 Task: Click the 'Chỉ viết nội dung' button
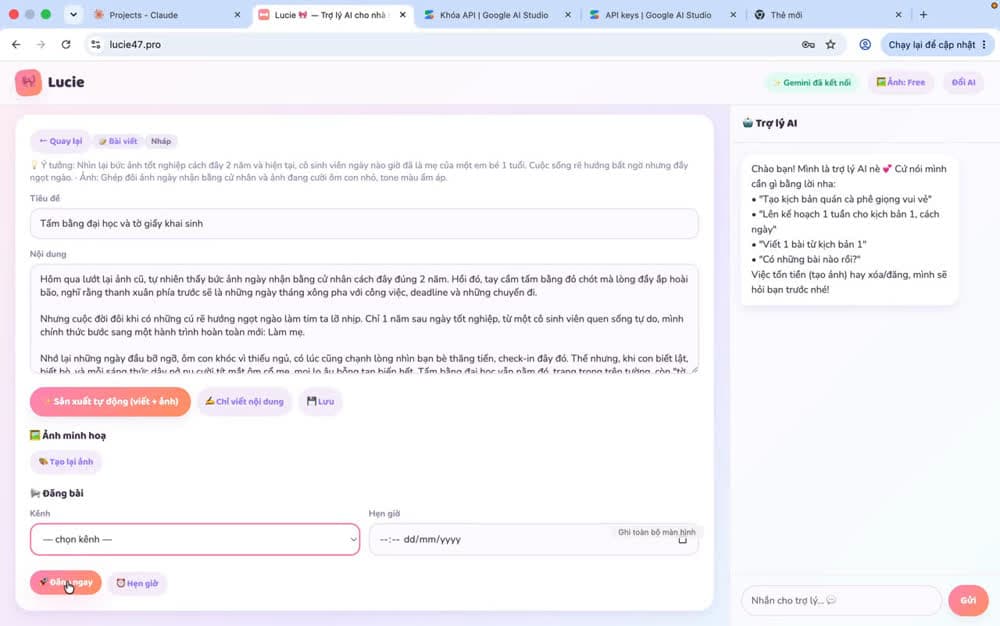tap(244, 402)
